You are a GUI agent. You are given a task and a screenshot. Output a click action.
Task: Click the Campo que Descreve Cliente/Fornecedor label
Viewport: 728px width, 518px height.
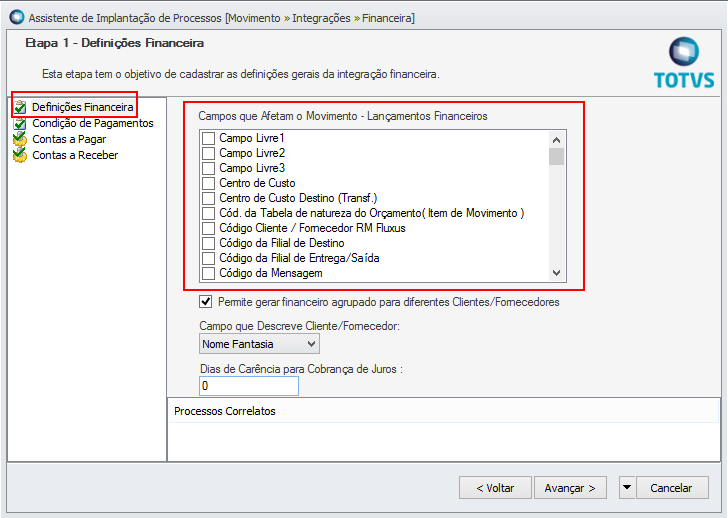click(299, 326)
